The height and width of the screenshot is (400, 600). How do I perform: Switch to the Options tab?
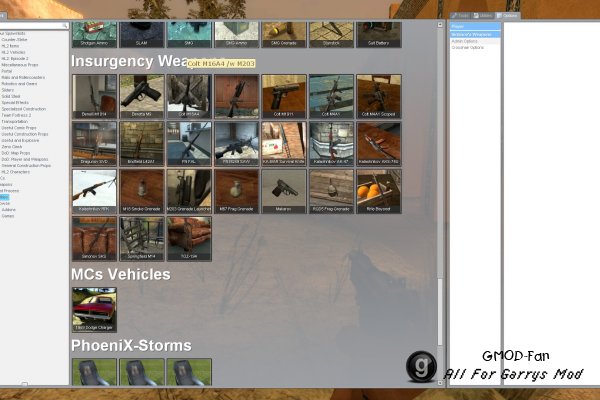point(507,16)
